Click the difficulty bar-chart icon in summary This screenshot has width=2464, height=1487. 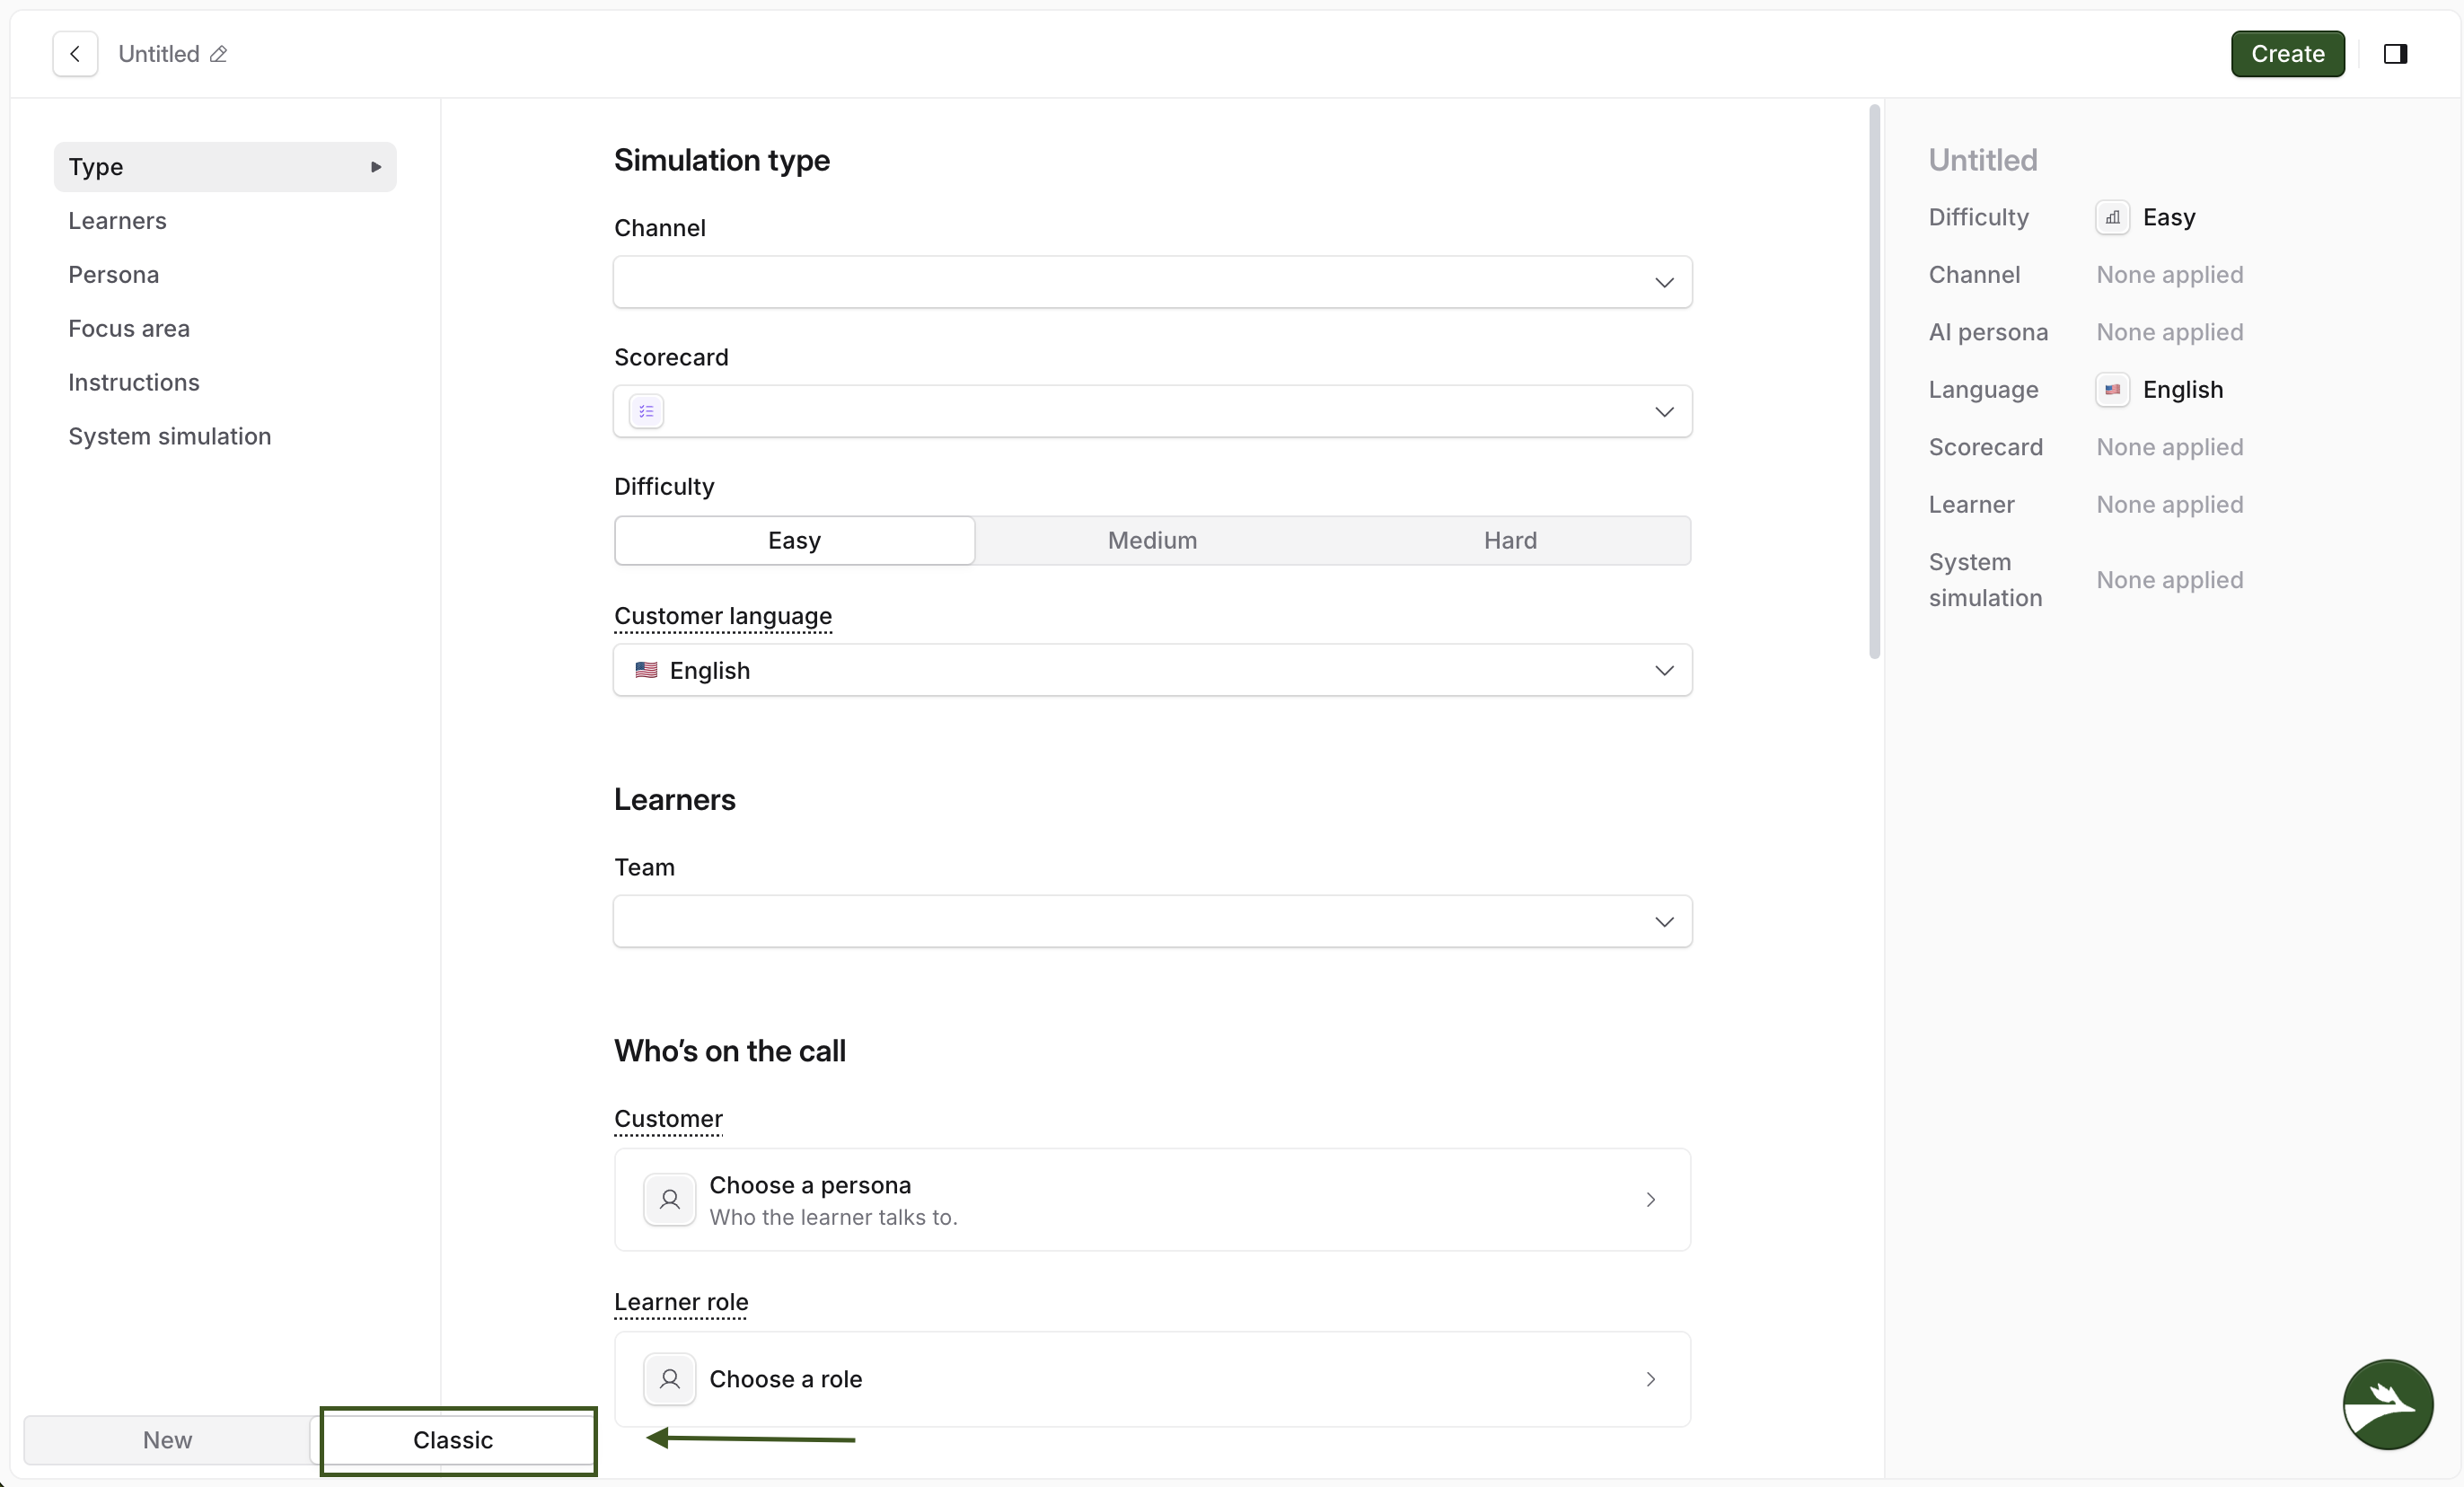tap(2112, 217)
